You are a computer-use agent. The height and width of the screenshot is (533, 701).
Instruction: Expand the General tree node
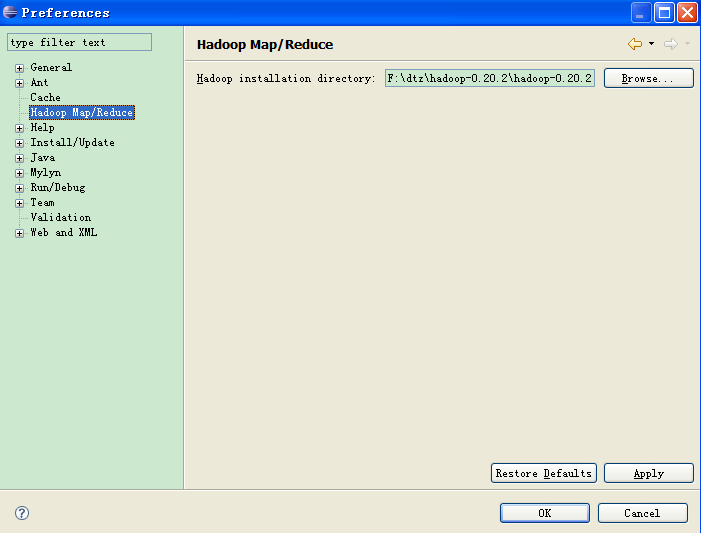19,68
